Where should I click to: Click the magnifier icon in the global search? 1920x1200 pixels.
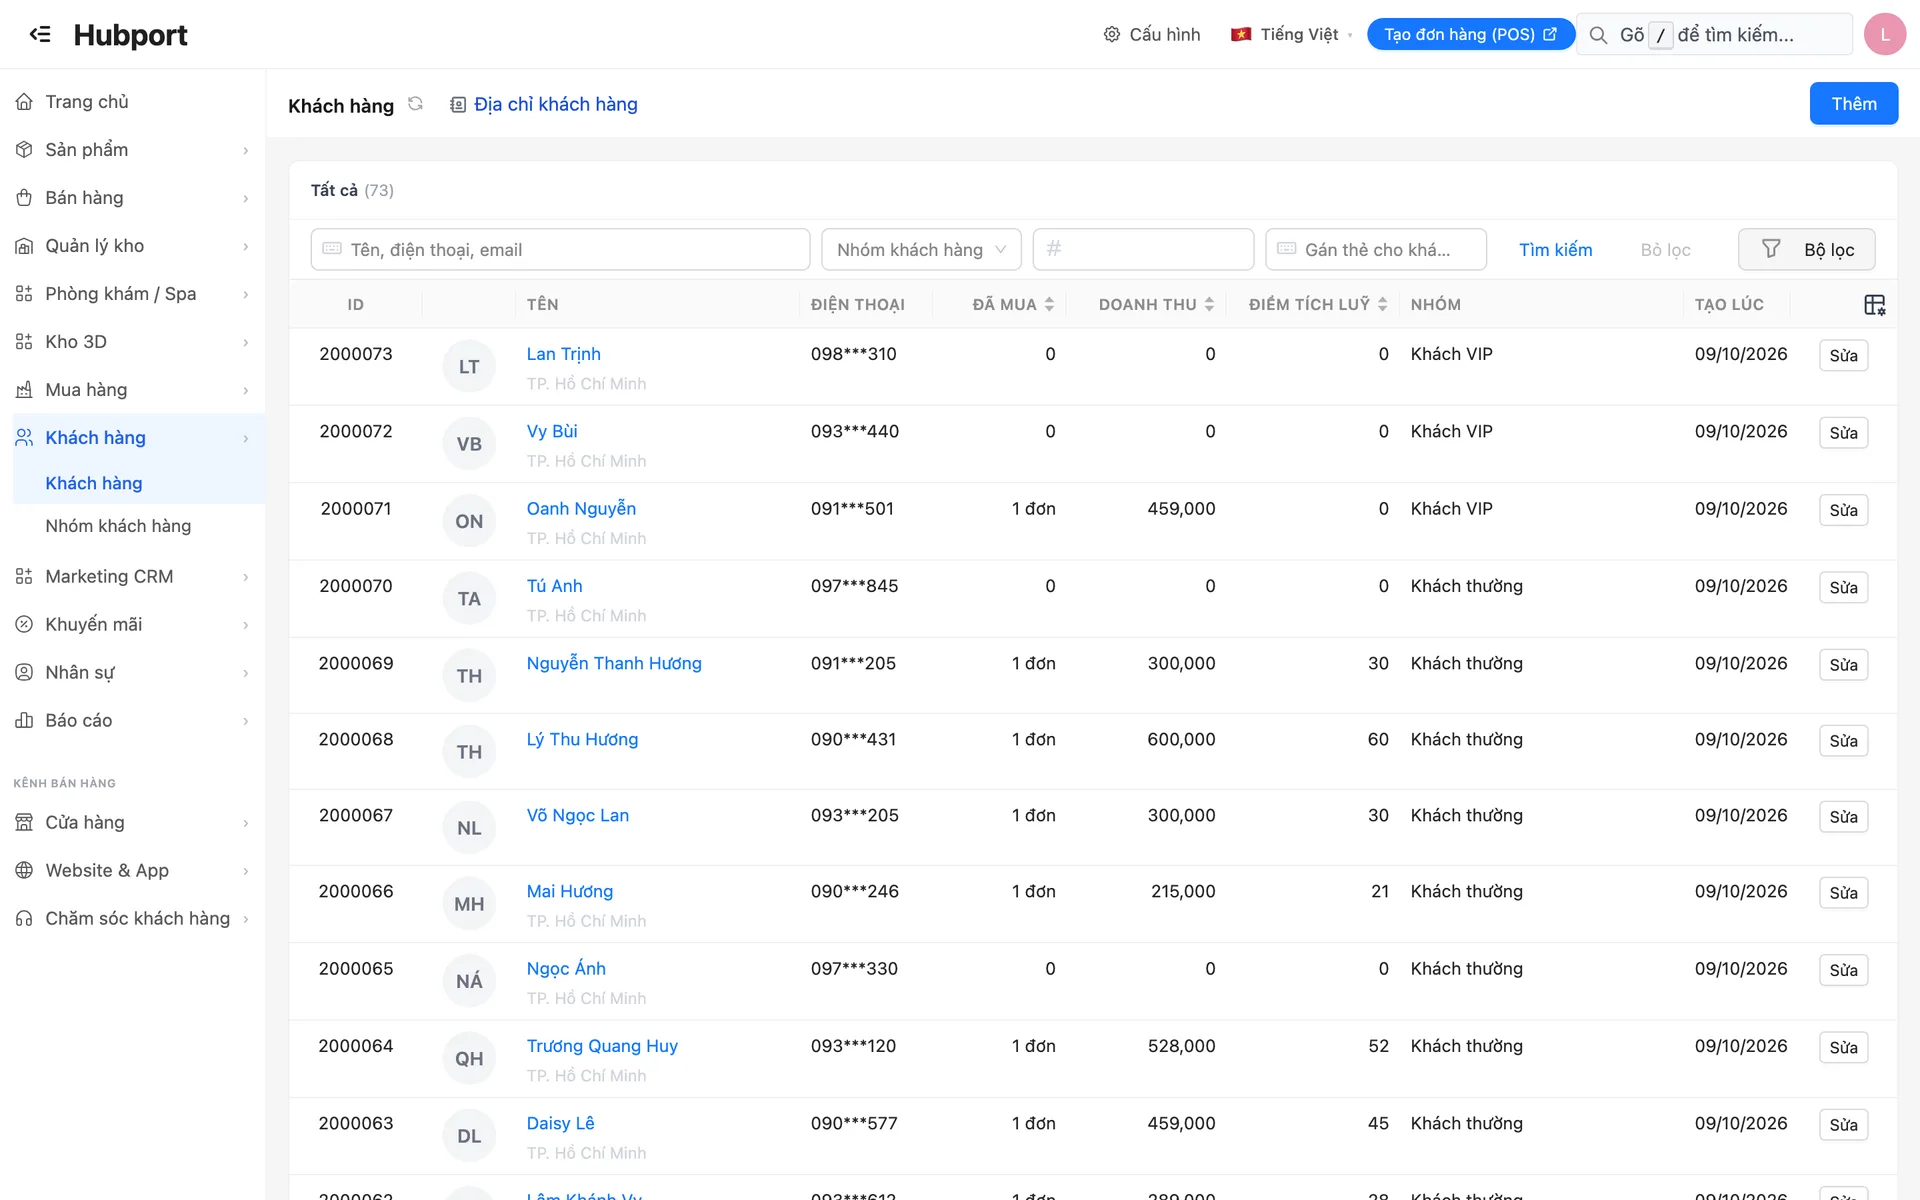pyautogui.click(x=1598, y=35)
